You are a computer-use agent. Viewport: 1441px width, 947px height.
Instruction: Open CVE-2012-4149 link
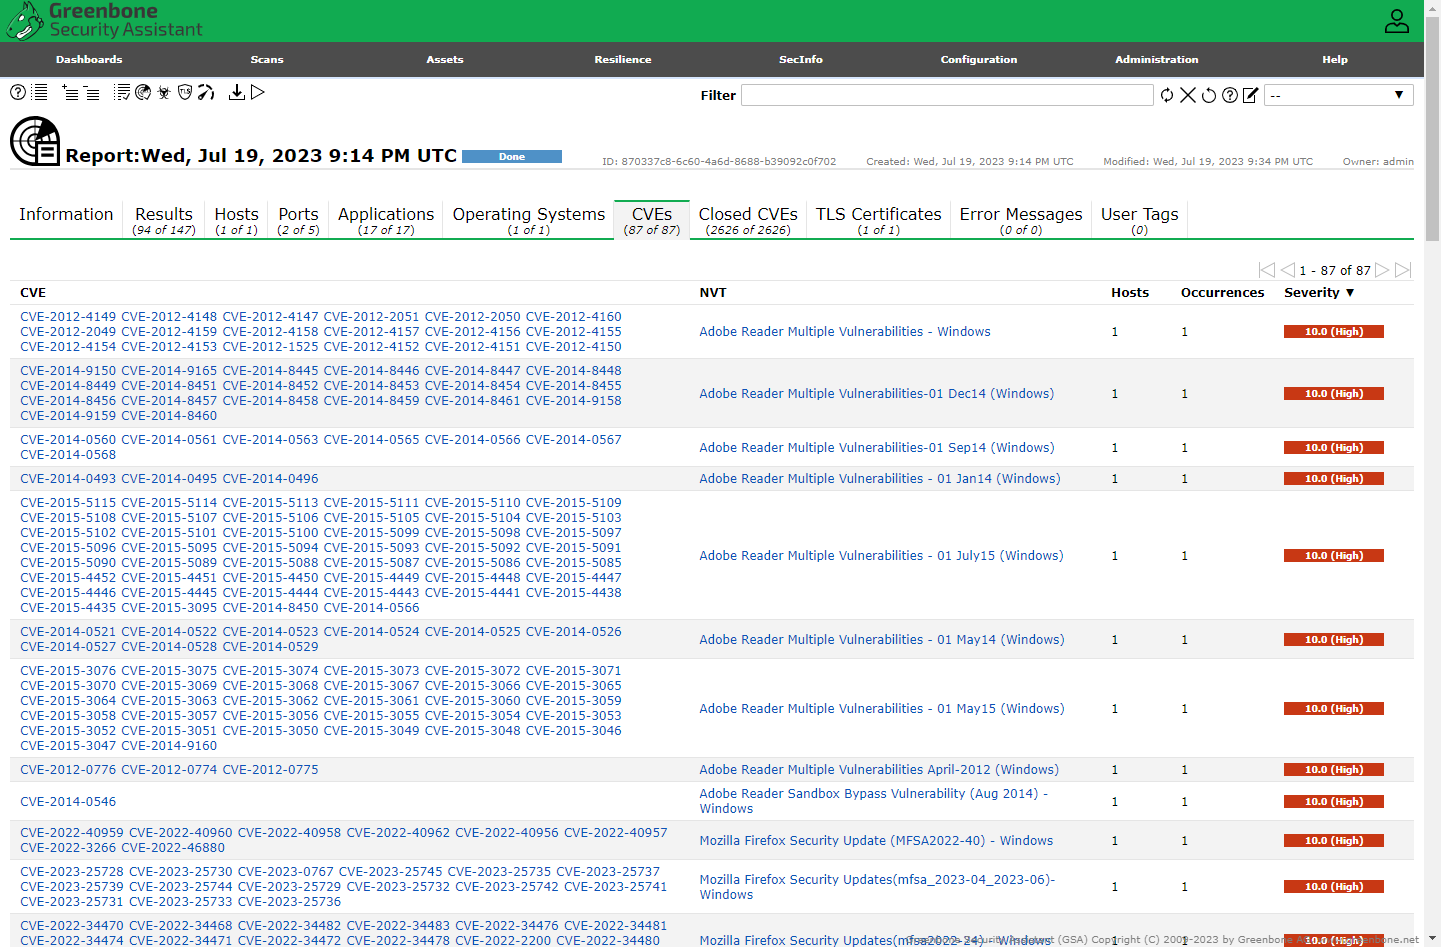(68, 317)
